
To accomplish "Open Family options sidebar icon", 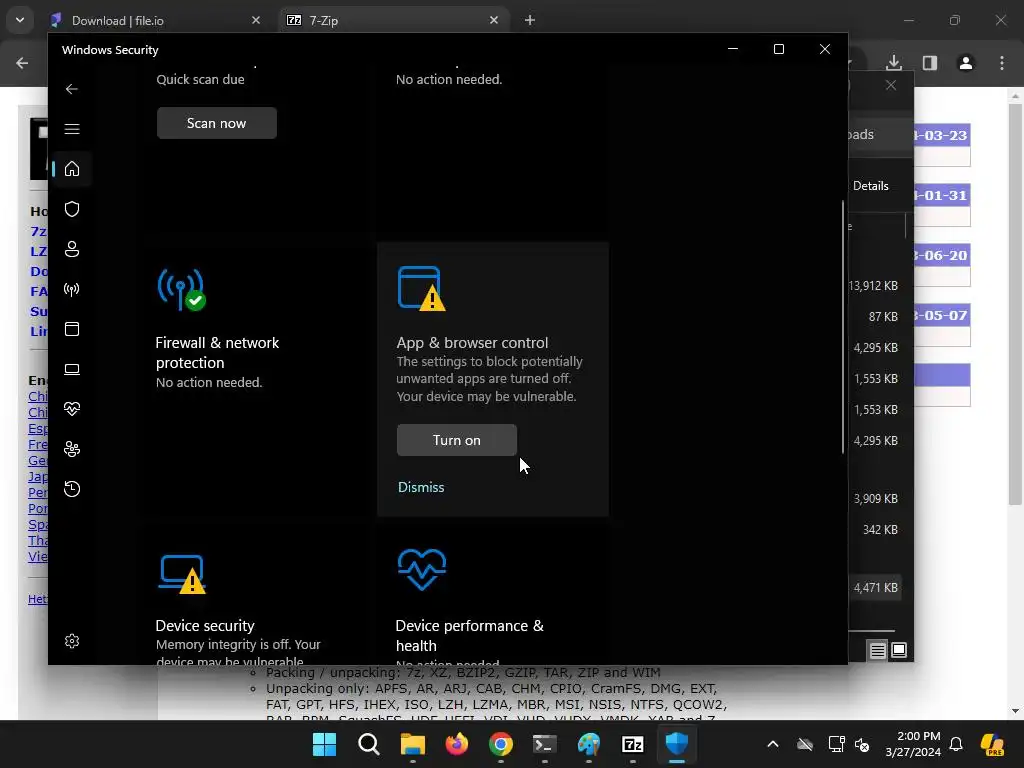I will pos(72,449).
